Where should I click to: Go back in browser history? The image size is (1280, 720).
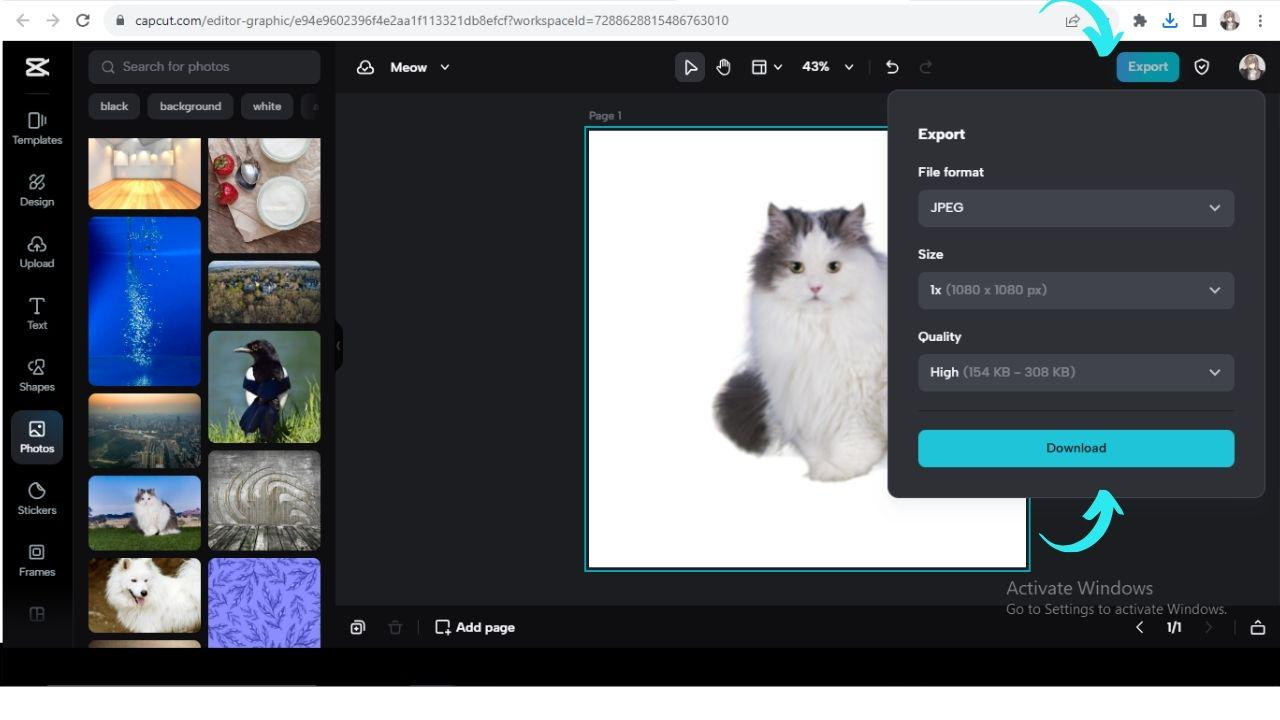(23, 20)
